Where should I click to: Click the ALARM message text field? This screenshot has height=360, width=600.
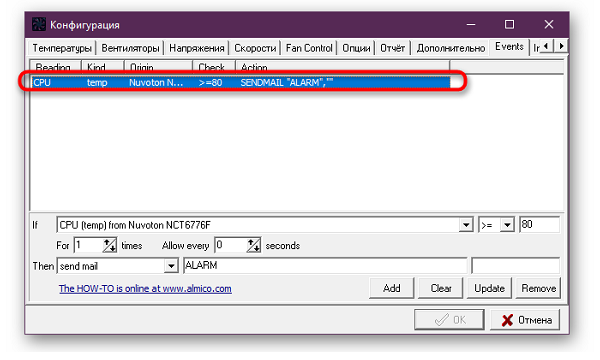click(325, 266)
